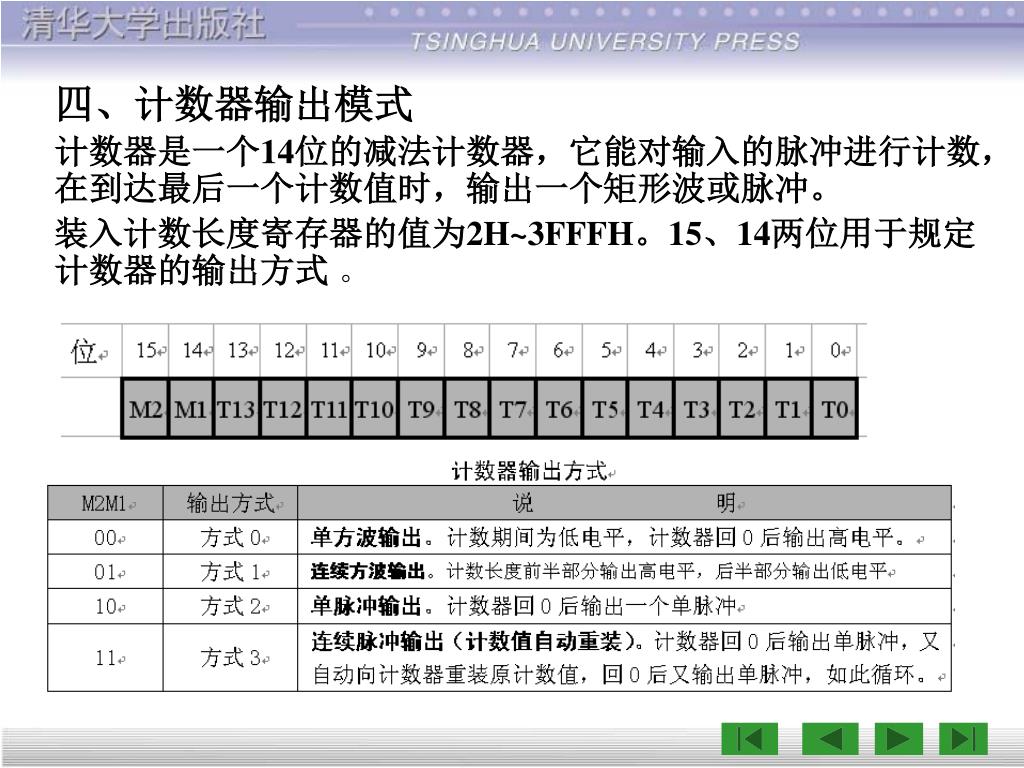Select the T12 bit cell

click(x=283, y=409)
